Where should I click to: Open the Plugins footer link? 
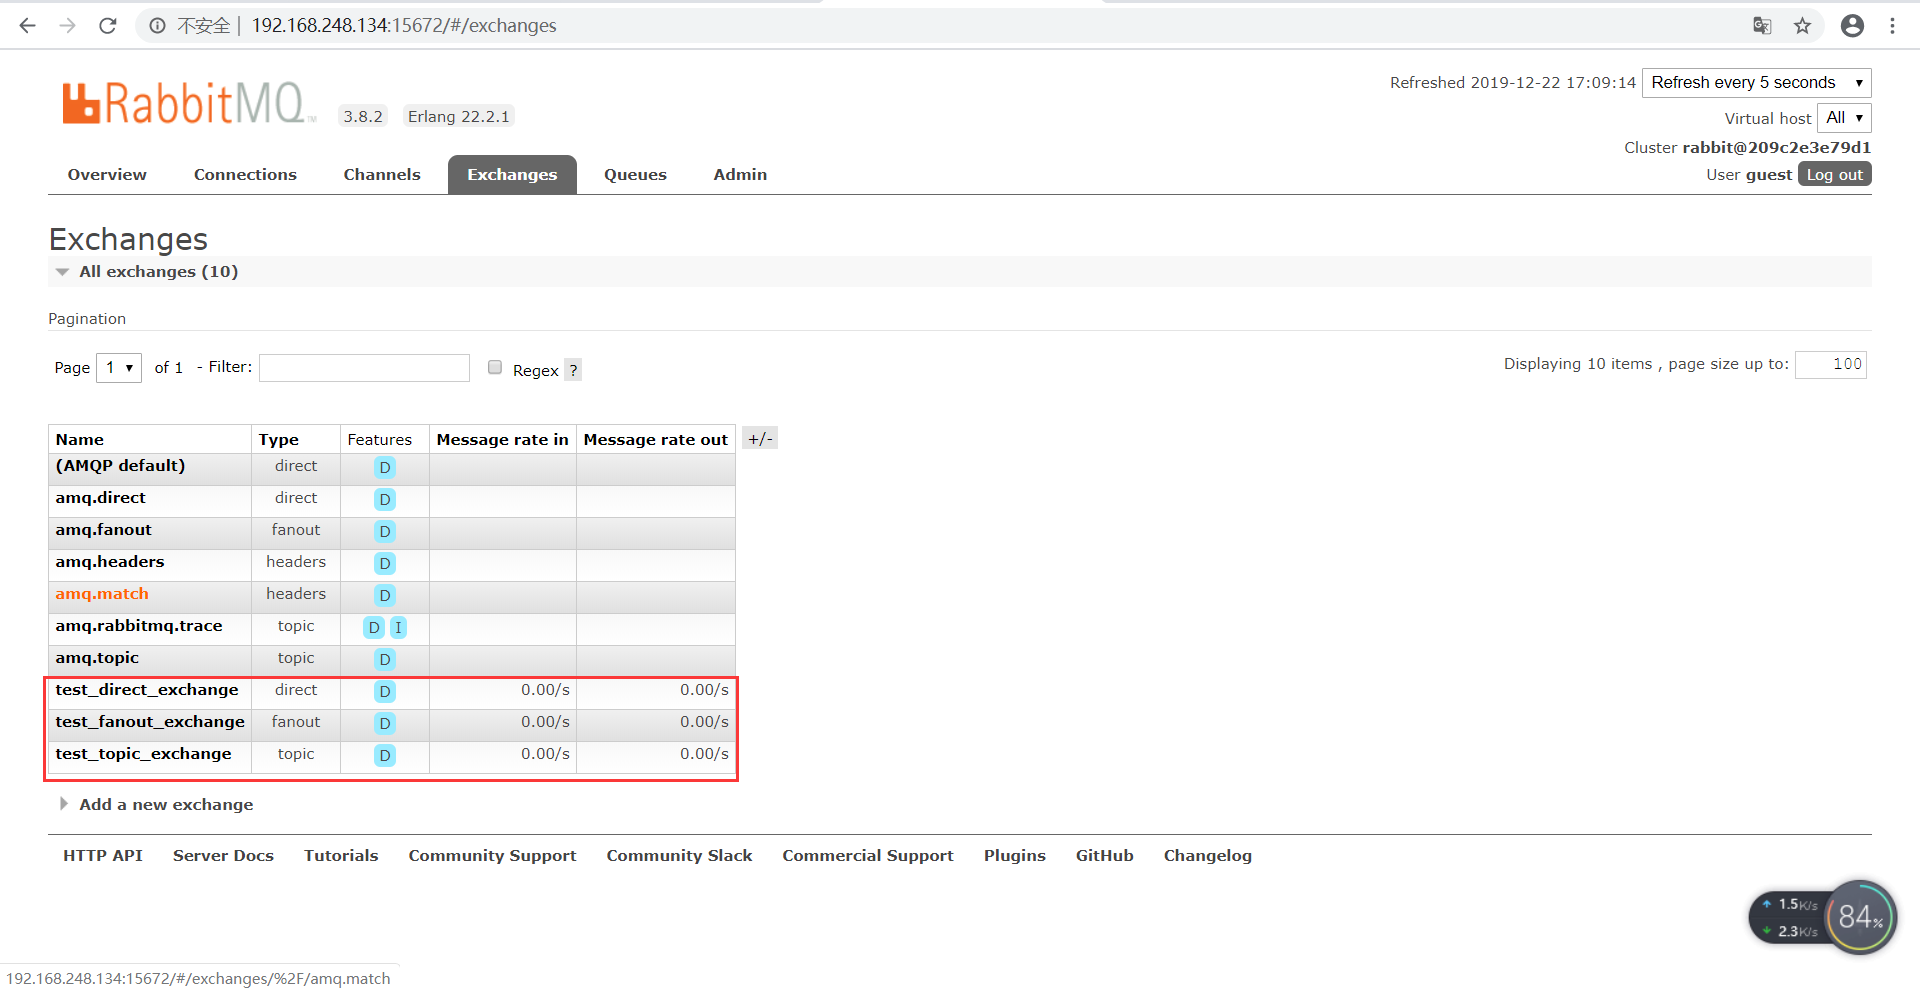pyautogui.click(x=1014, y=856)
